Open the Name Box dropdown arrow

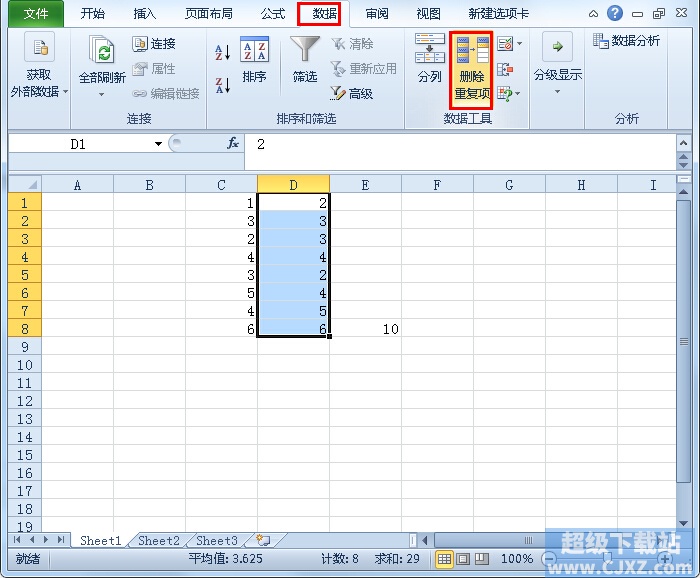pos(158,144)
